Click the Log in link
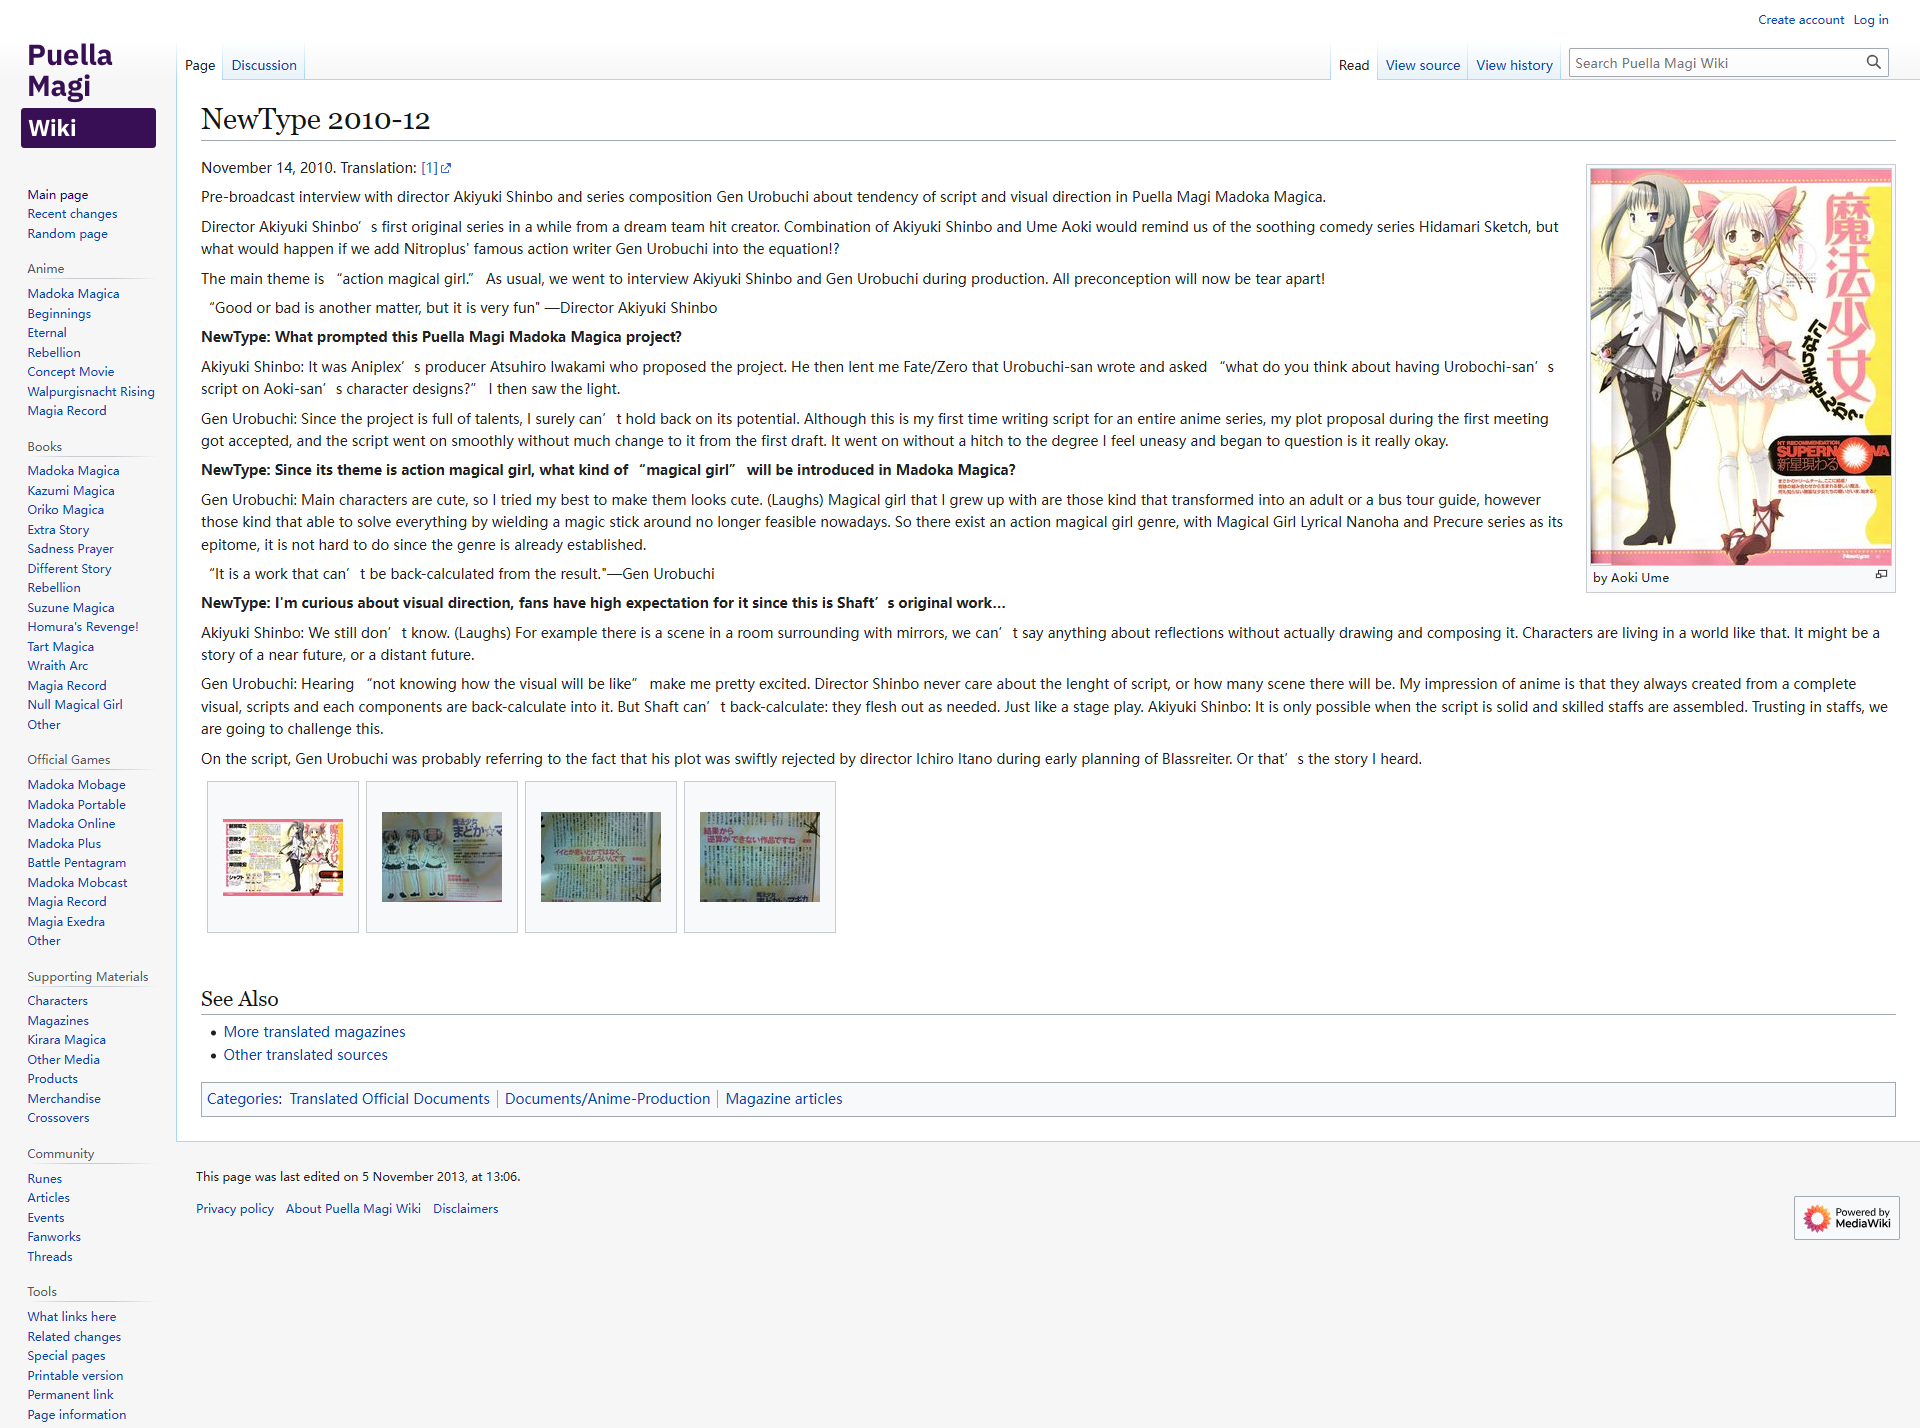Viewport: 1920px width, 1428px height. click(x=1870, y=20)
